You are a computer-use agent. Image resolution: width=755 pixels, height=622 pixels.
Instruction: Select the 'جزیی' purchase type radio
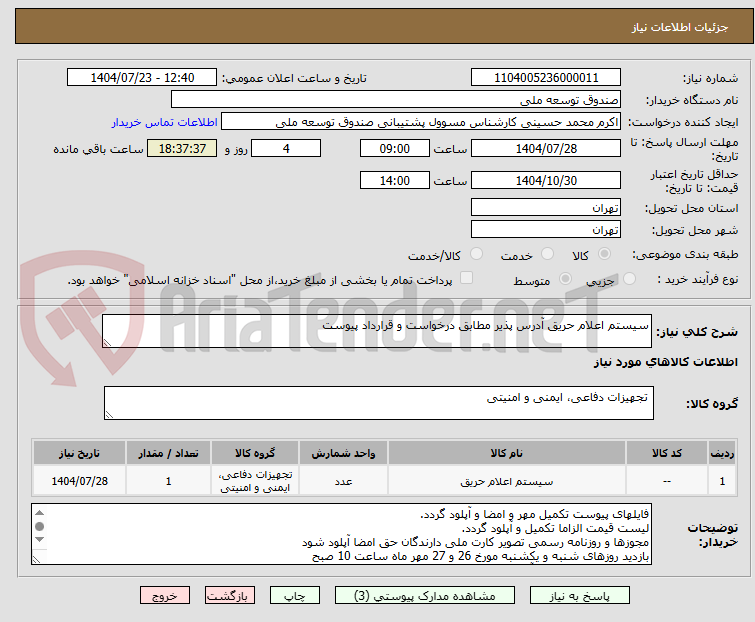[629, 279]
